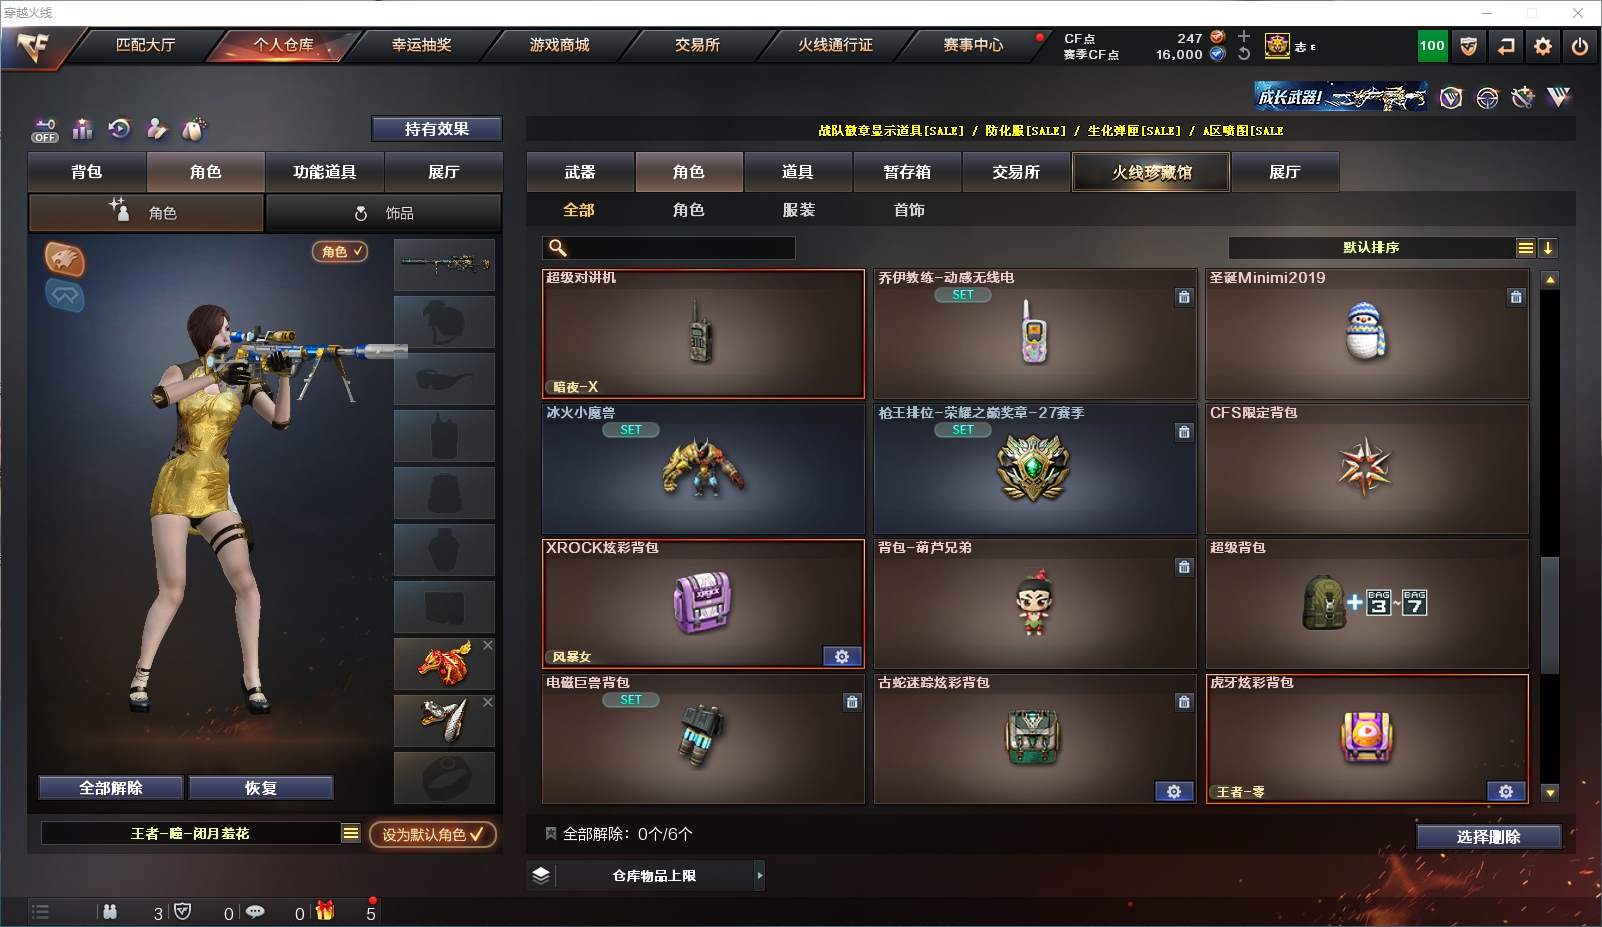The height and width of the screenshot is (927, 1602).
Task: Click the trash icon on 圣诞Minimi2019 item
Action: click(x=1516, y=297)
